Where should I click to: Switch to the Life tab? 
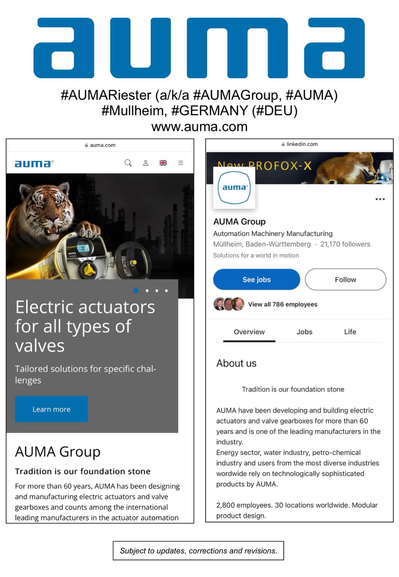coord(350,332)
